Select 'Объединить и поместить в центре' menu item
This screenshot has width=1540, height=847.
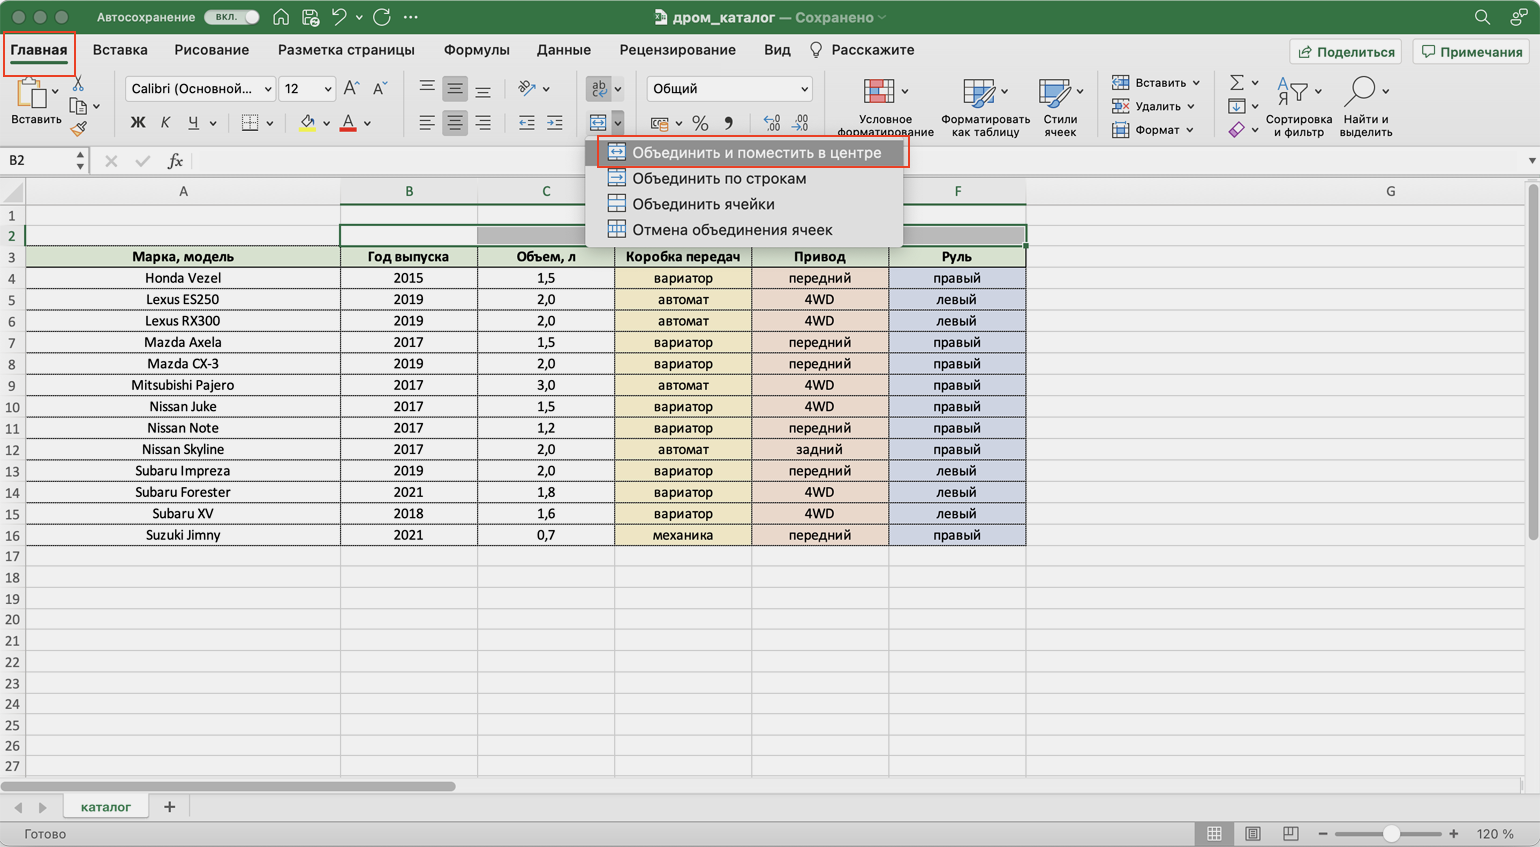(x=755, y=153)
